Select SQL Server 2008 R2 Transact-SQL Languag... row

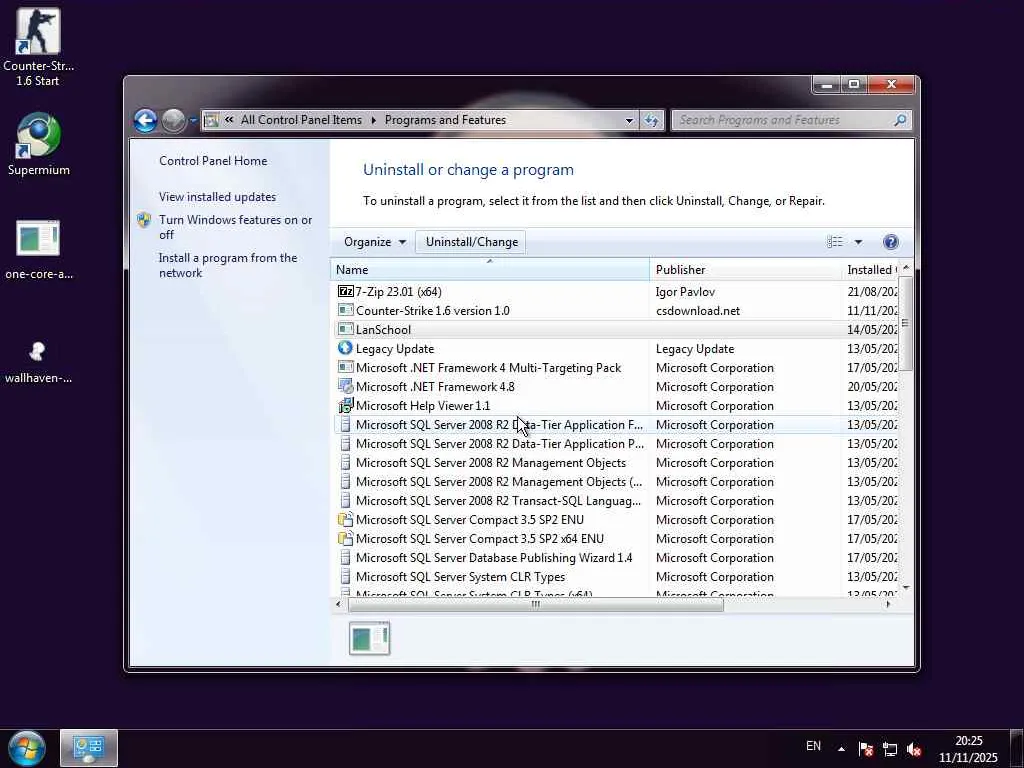616,501
